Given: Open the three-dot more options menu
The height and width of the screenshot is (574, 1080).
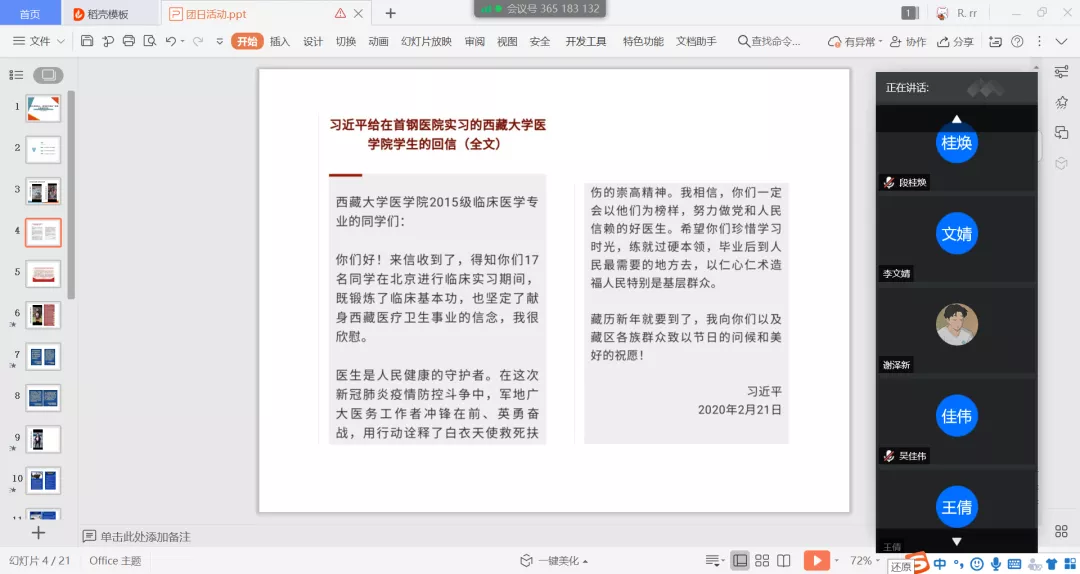Looking at the screenshot, I should point(1039,41).
